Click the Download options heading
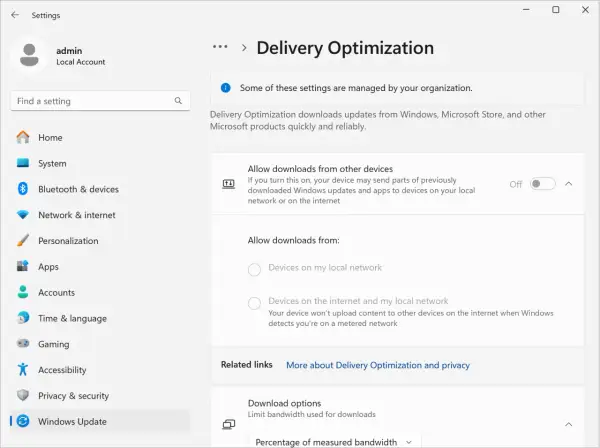Screen dimensions: 600x448 tap(284, 403)
